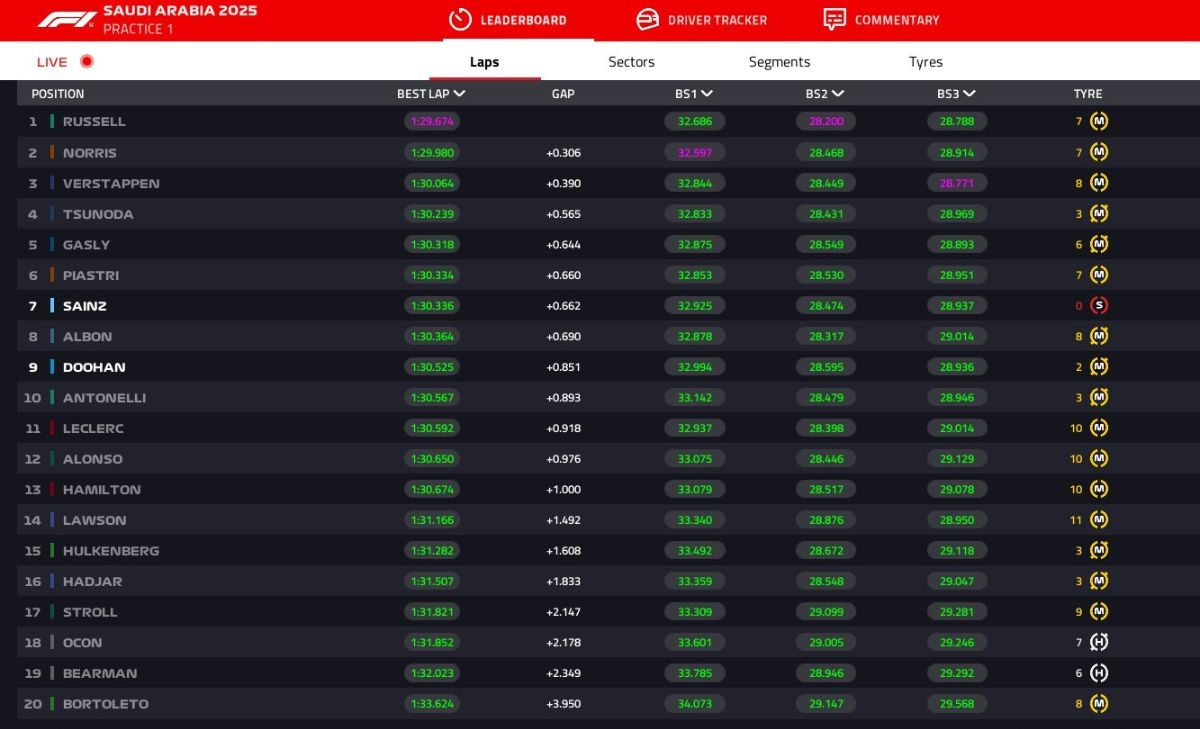Click the Driver Tracker helmet icon
Image resolution: width=1200 pixels, height=729 pixels.
coord(648,20)
